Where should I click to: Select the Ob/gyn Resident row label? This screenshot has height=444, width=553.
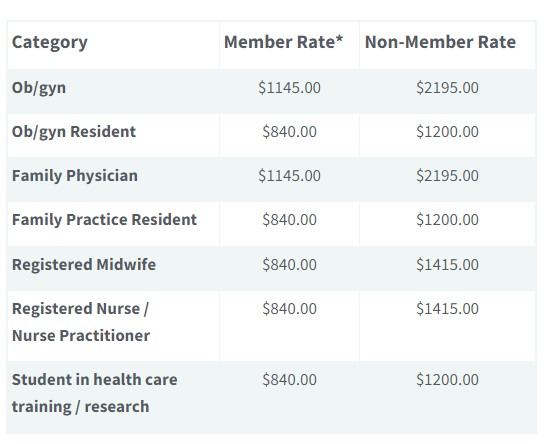click(x=74, y=132)
